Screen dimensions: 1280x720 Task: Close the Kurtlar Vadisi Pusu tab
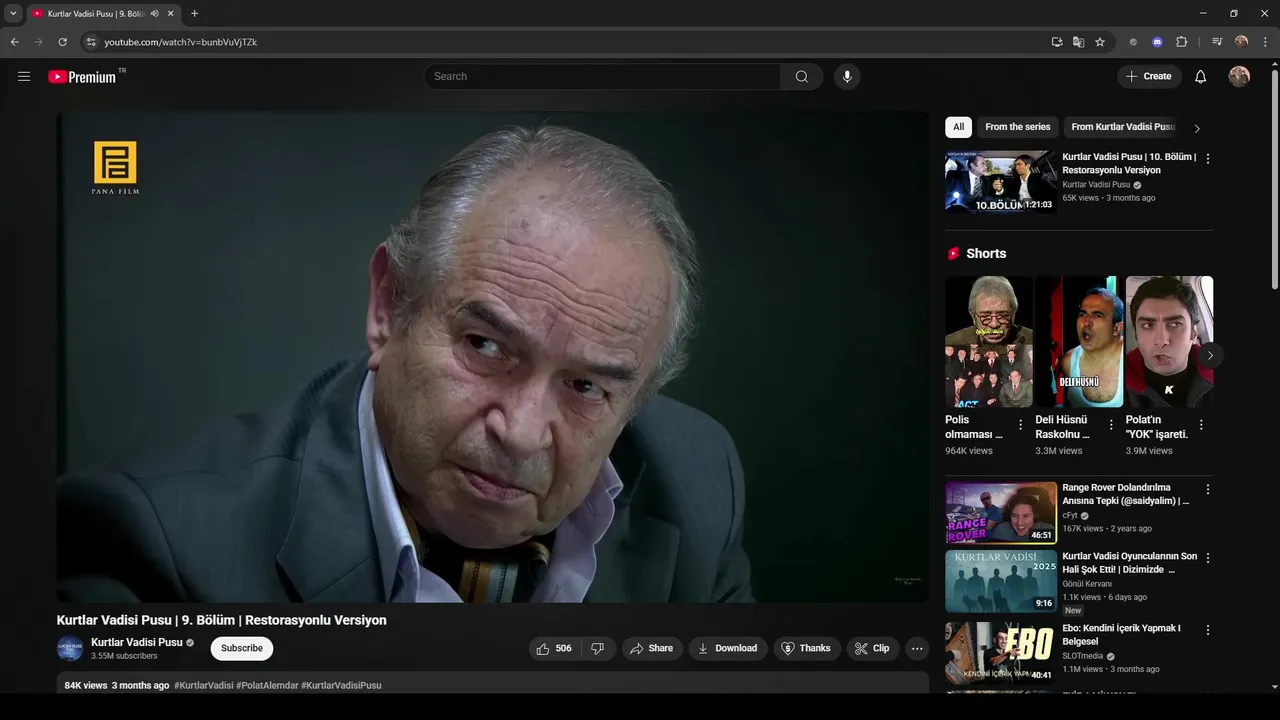(x=171, y=14)
